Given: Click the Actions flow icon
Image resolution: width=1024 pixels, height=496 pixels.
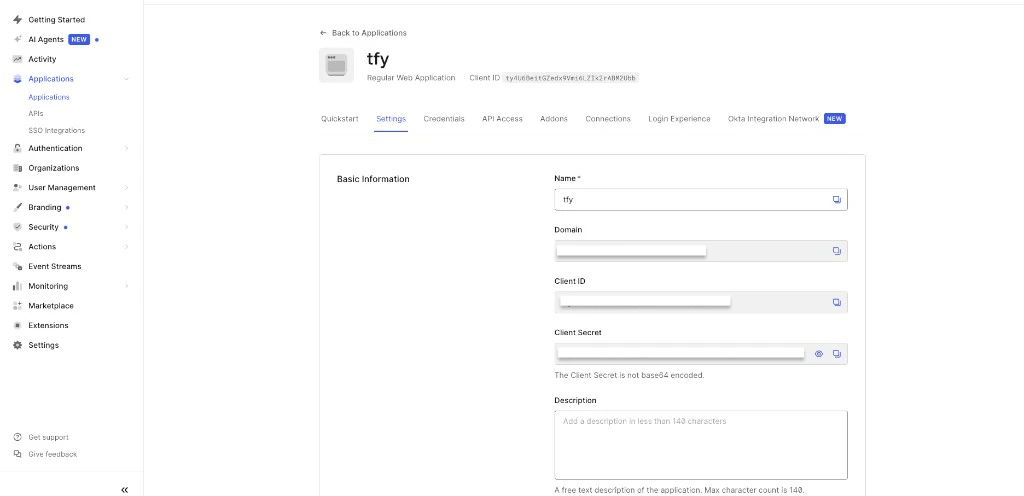Looking at the screenshot, I should click(x=18, y=247).
